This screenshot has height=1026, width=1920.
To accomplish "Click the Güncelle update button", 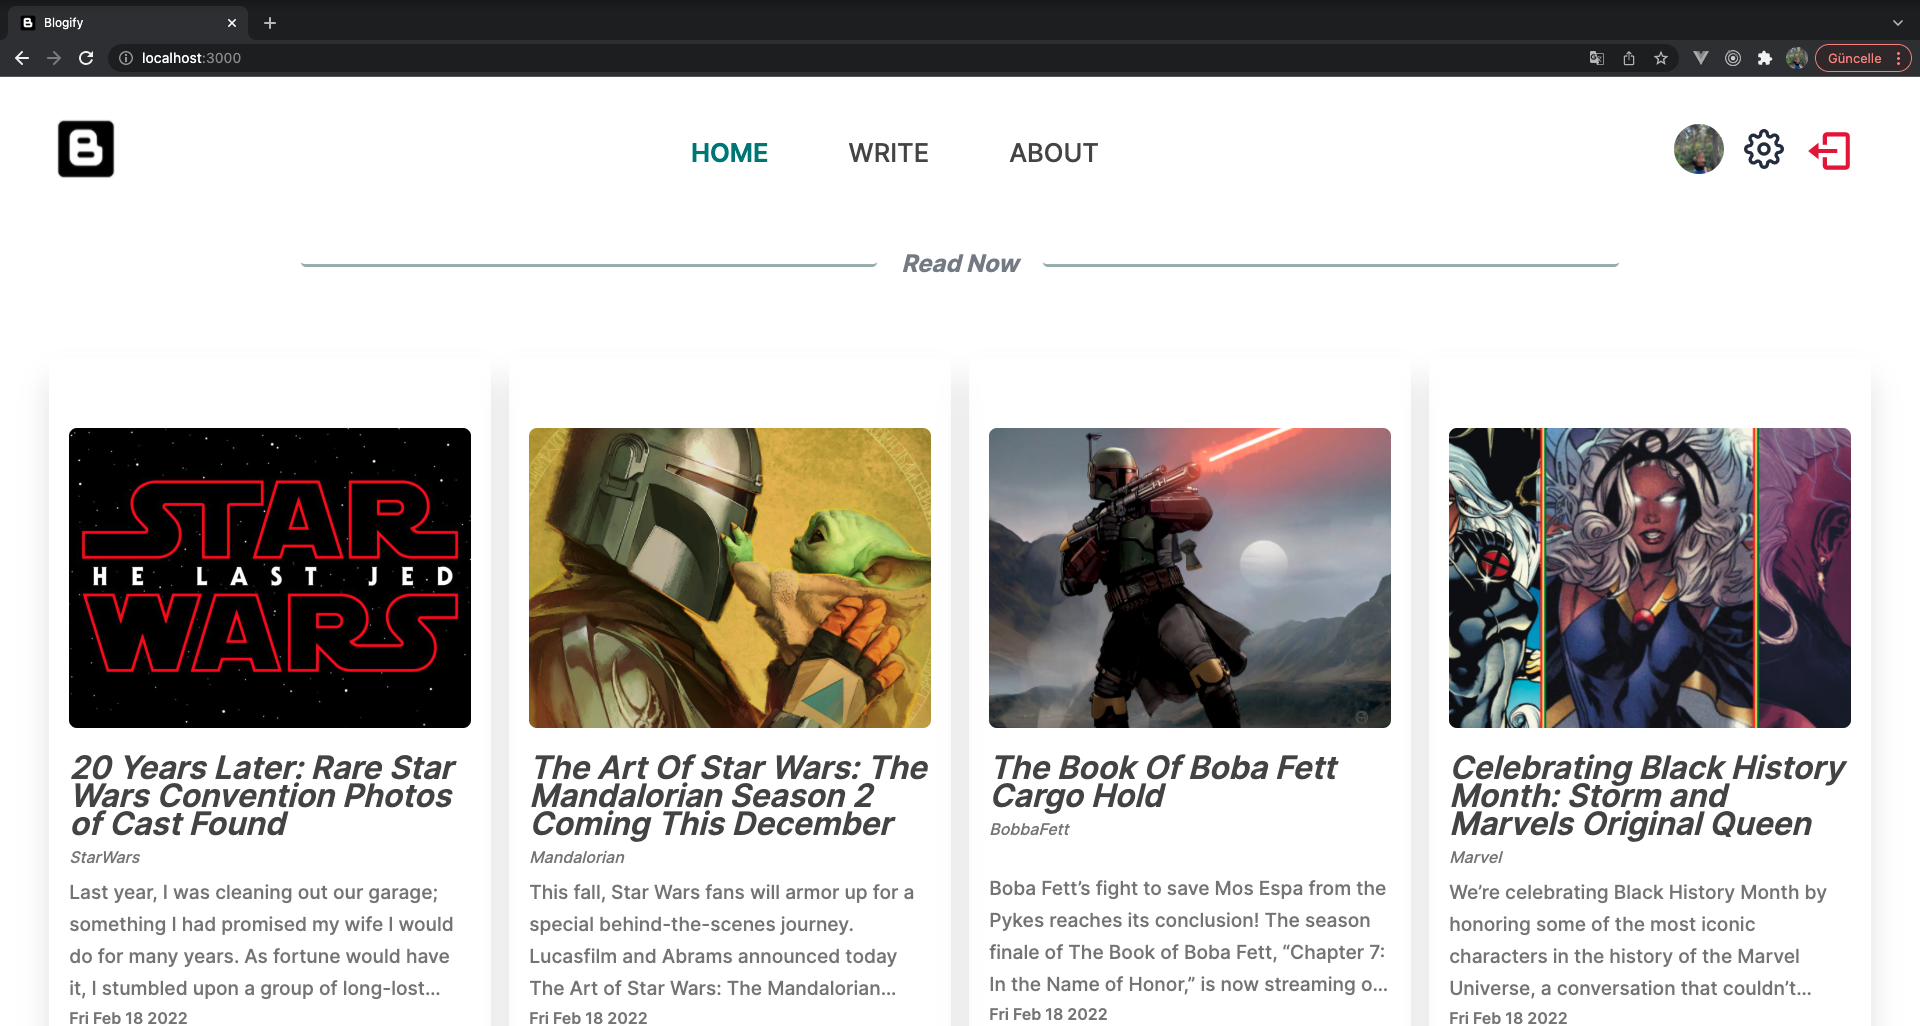I will click(1854, 58).
